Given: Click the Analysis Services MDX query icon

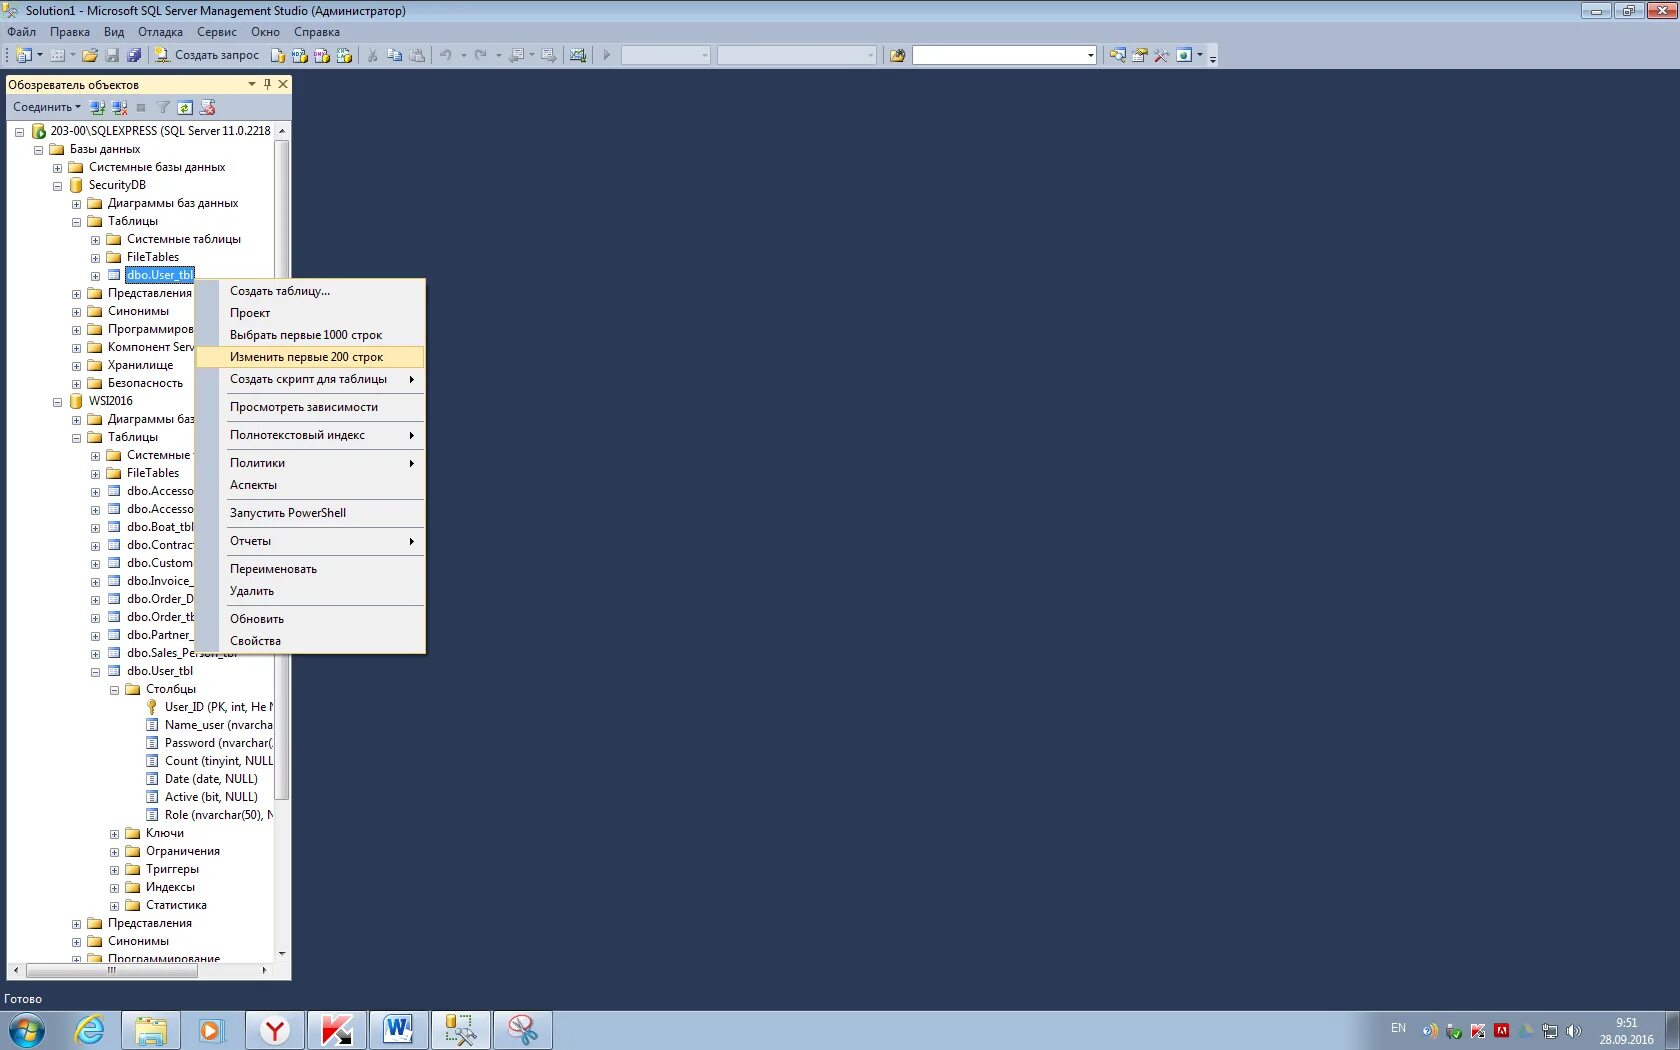Looking at the screenshot, I should (x=300, y=55).
